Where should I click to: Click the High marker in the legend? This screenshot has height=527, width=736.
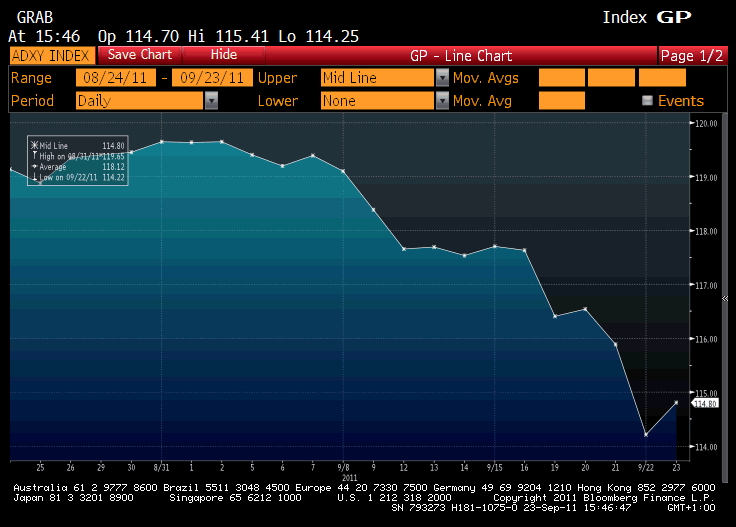(35, 156)
